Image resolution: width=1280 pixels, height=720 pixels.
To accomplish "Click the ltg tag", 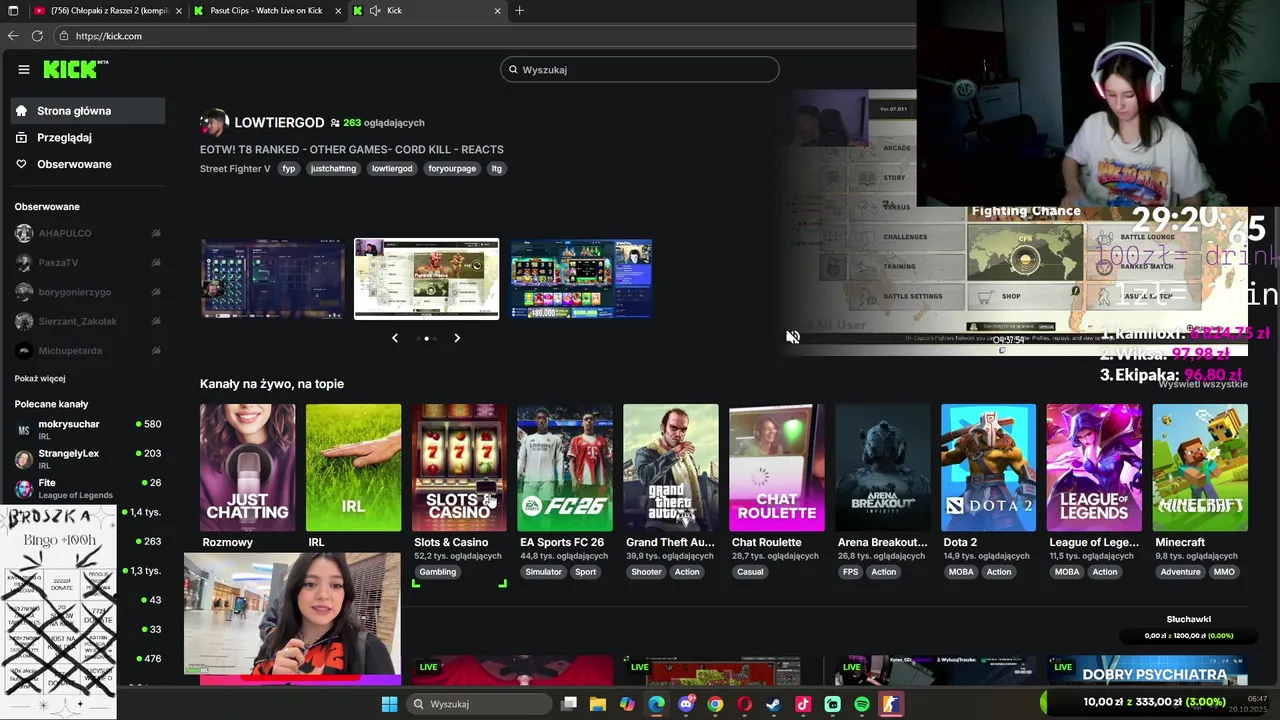I will tap(496, 169).
